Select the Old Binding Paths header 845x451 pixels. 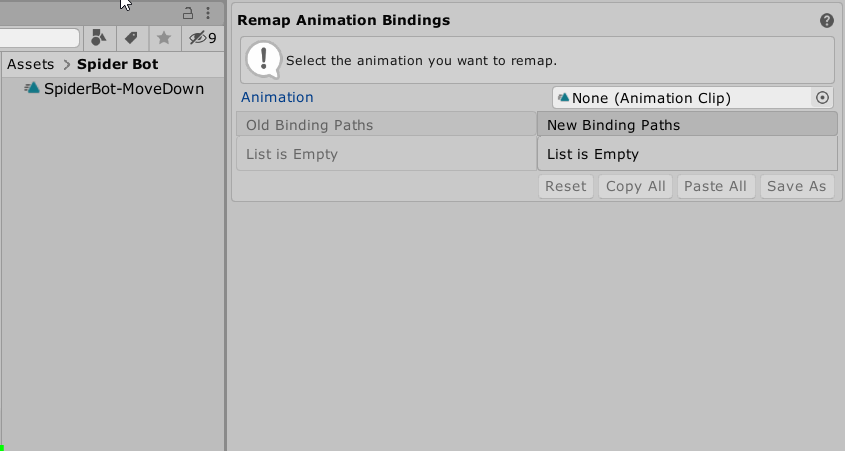pyautogui.click(x=386, y=124)
